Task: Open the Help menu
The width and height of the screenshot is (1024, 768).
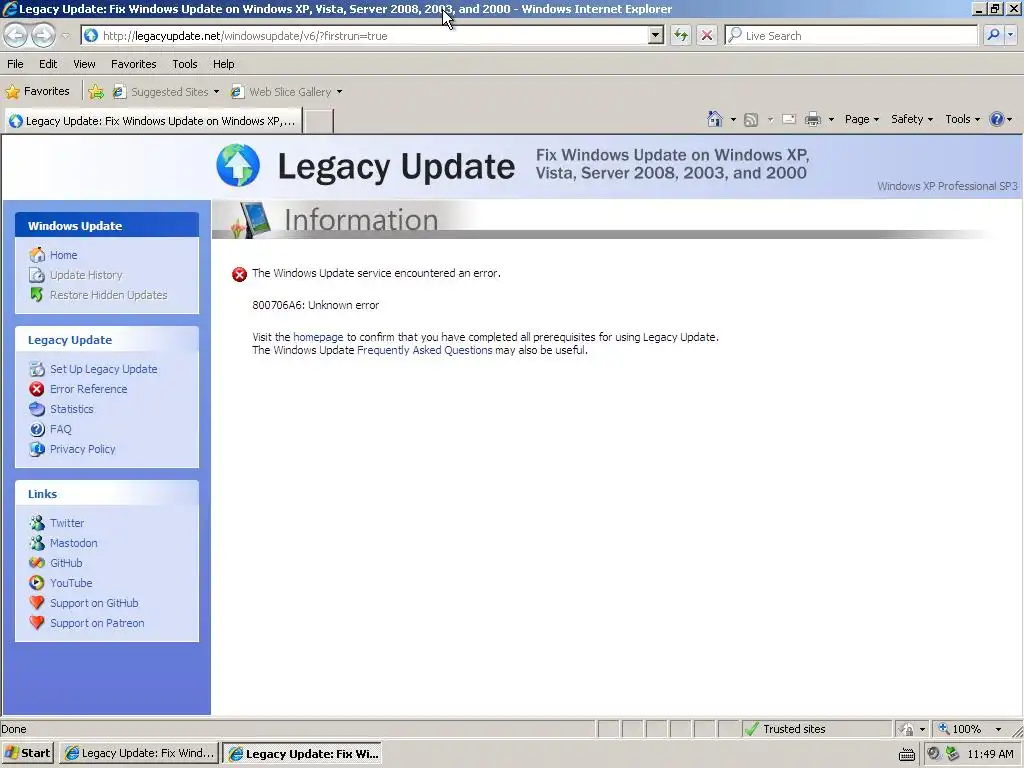Action: [x=223, y=64]
